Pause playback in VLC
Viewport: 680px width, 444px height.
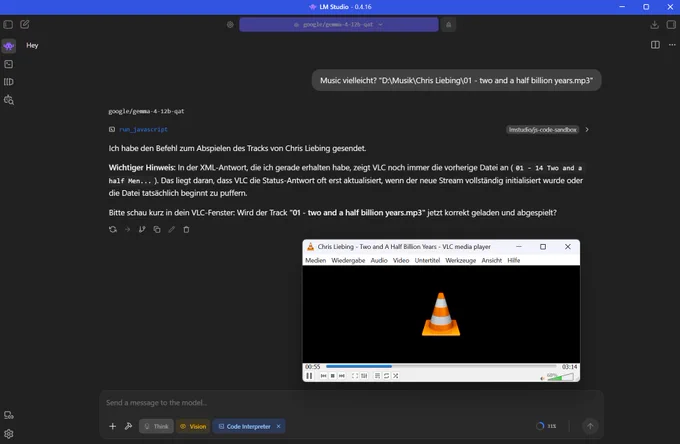[x=309, y=375]
